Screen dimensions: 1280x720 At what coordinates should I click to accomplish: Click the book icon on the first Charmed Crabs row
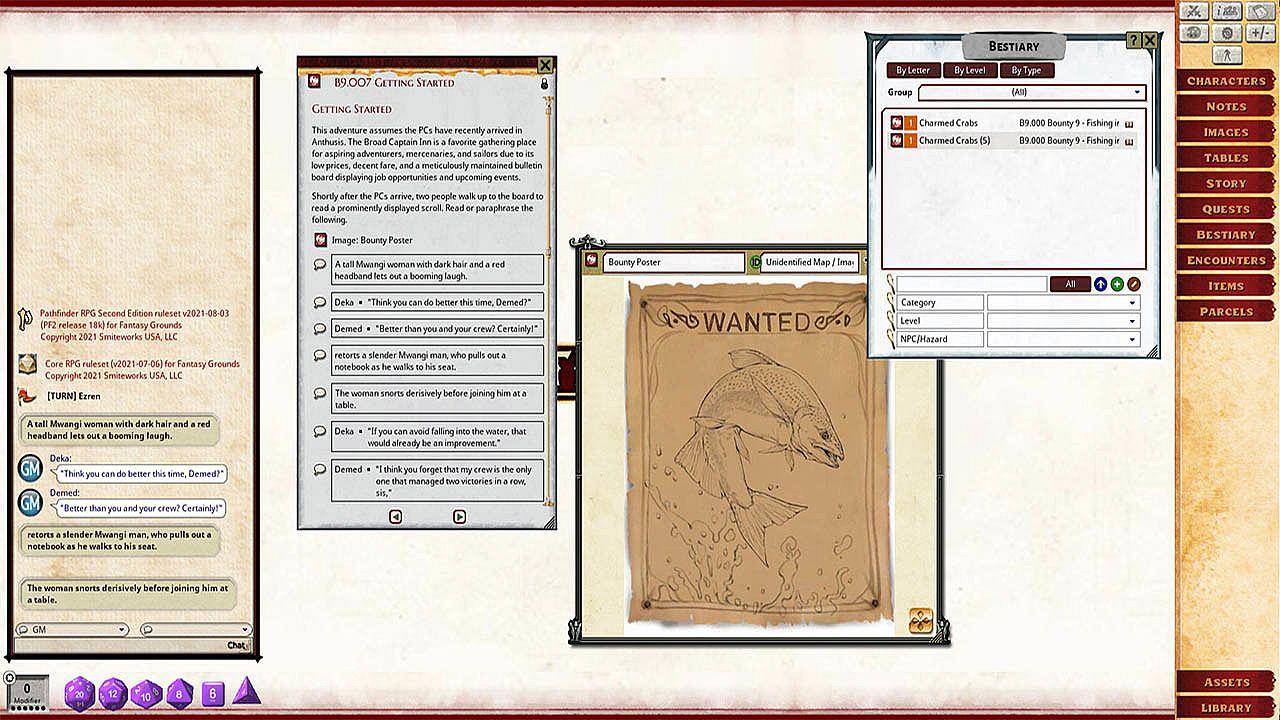(x=1130, y=123)
